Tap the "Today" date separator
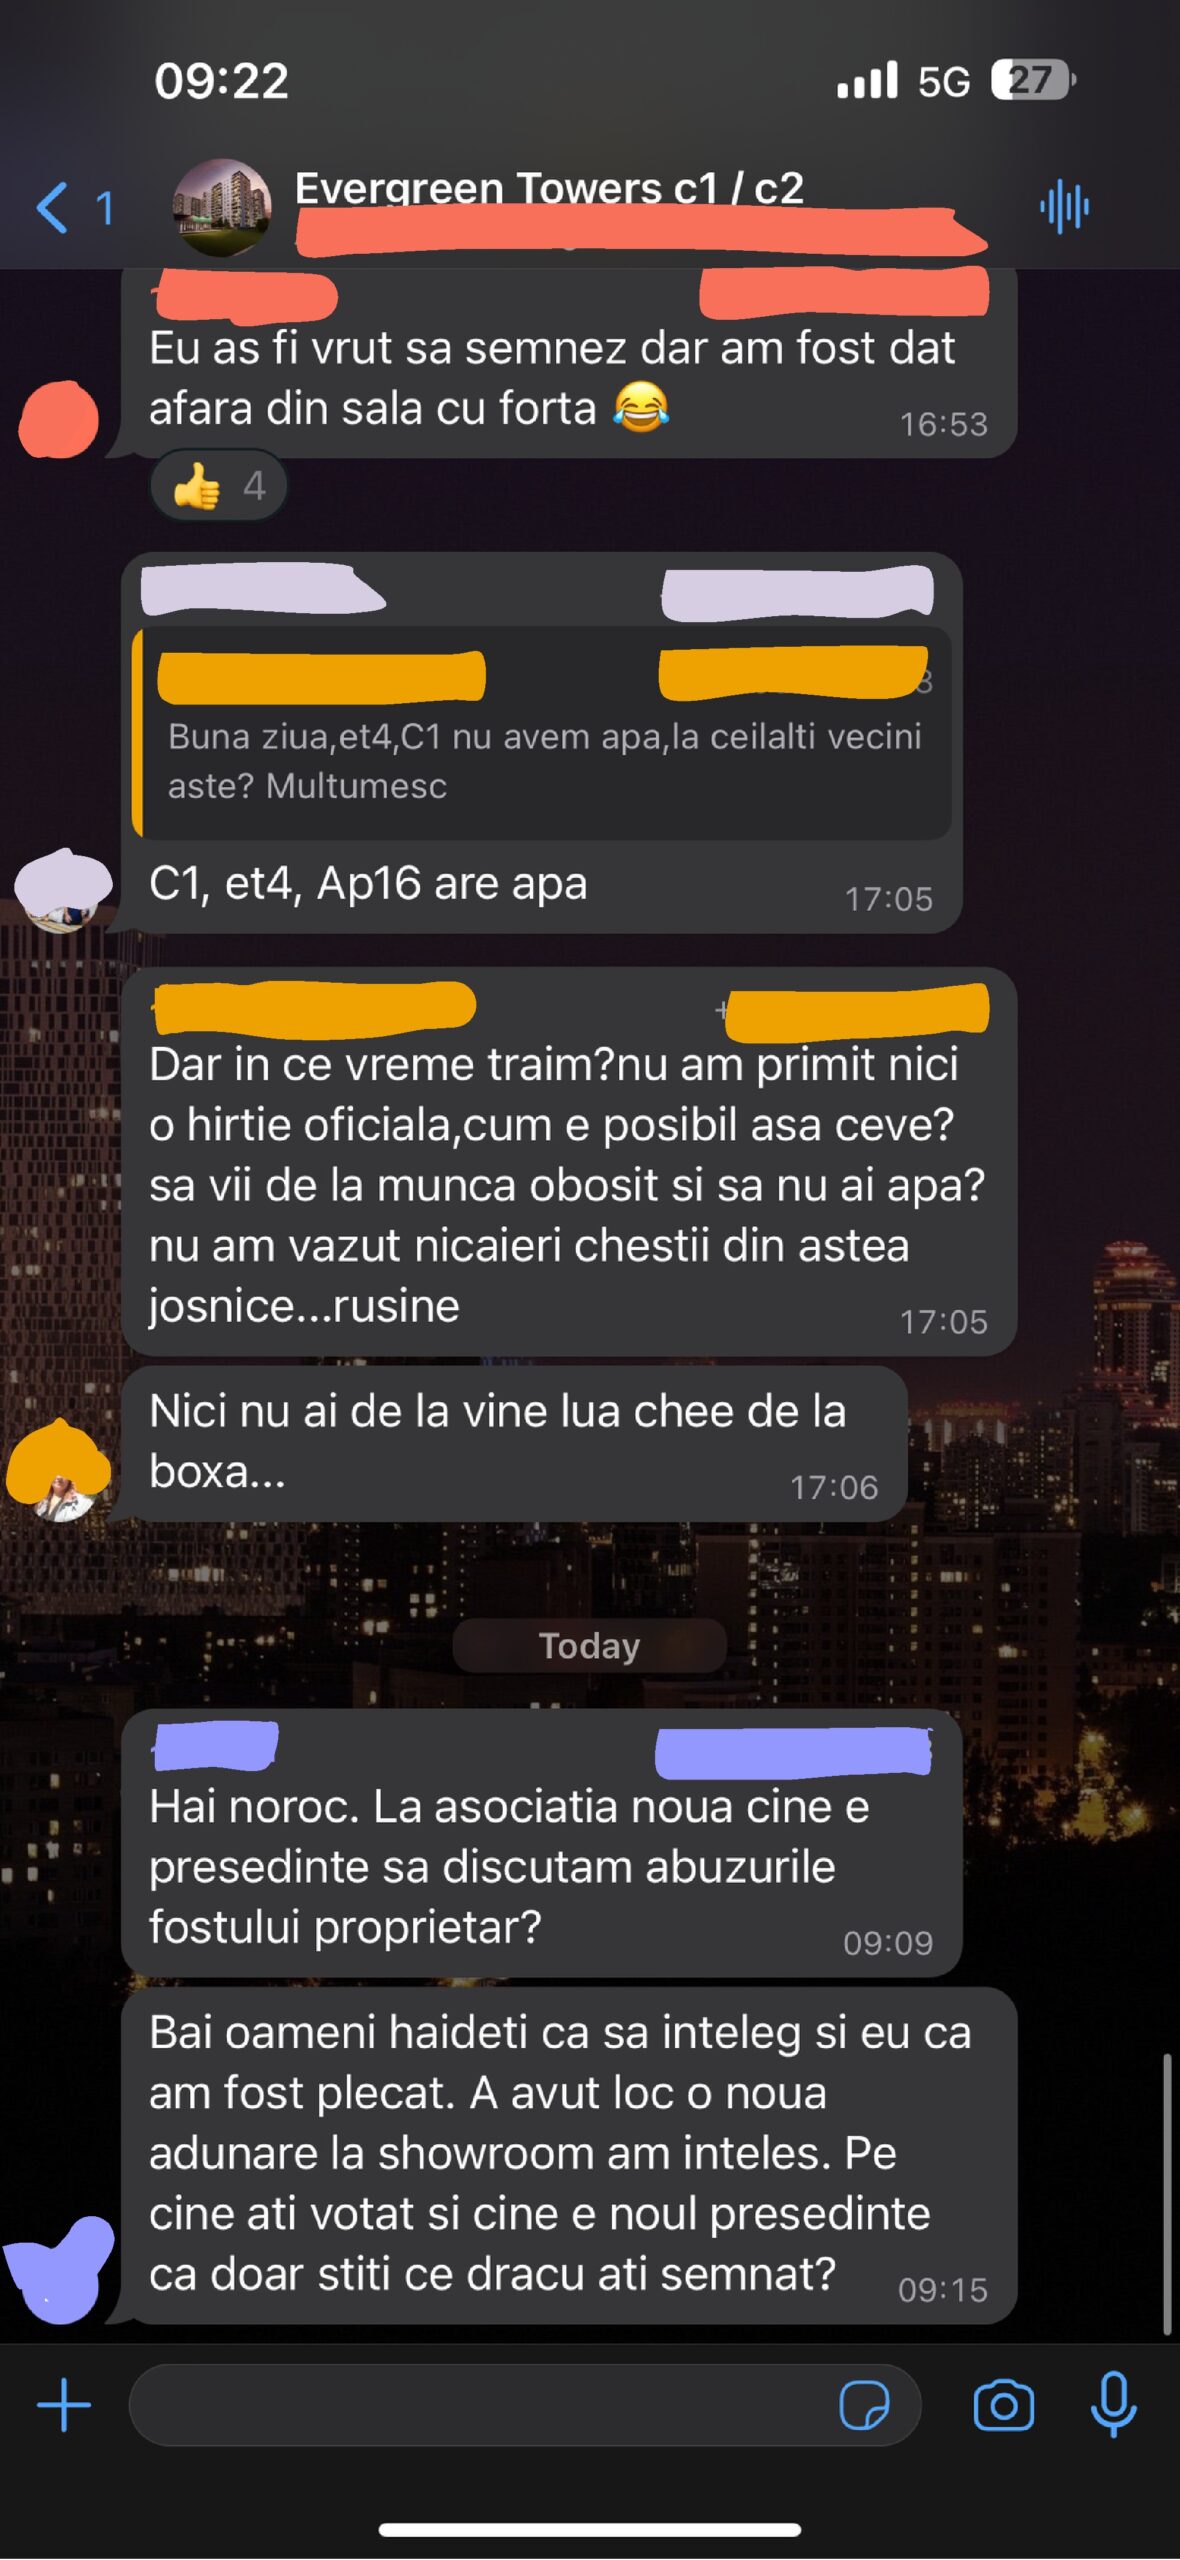The height and width of the screenshot is (2560, 1180). (590, 1645)
